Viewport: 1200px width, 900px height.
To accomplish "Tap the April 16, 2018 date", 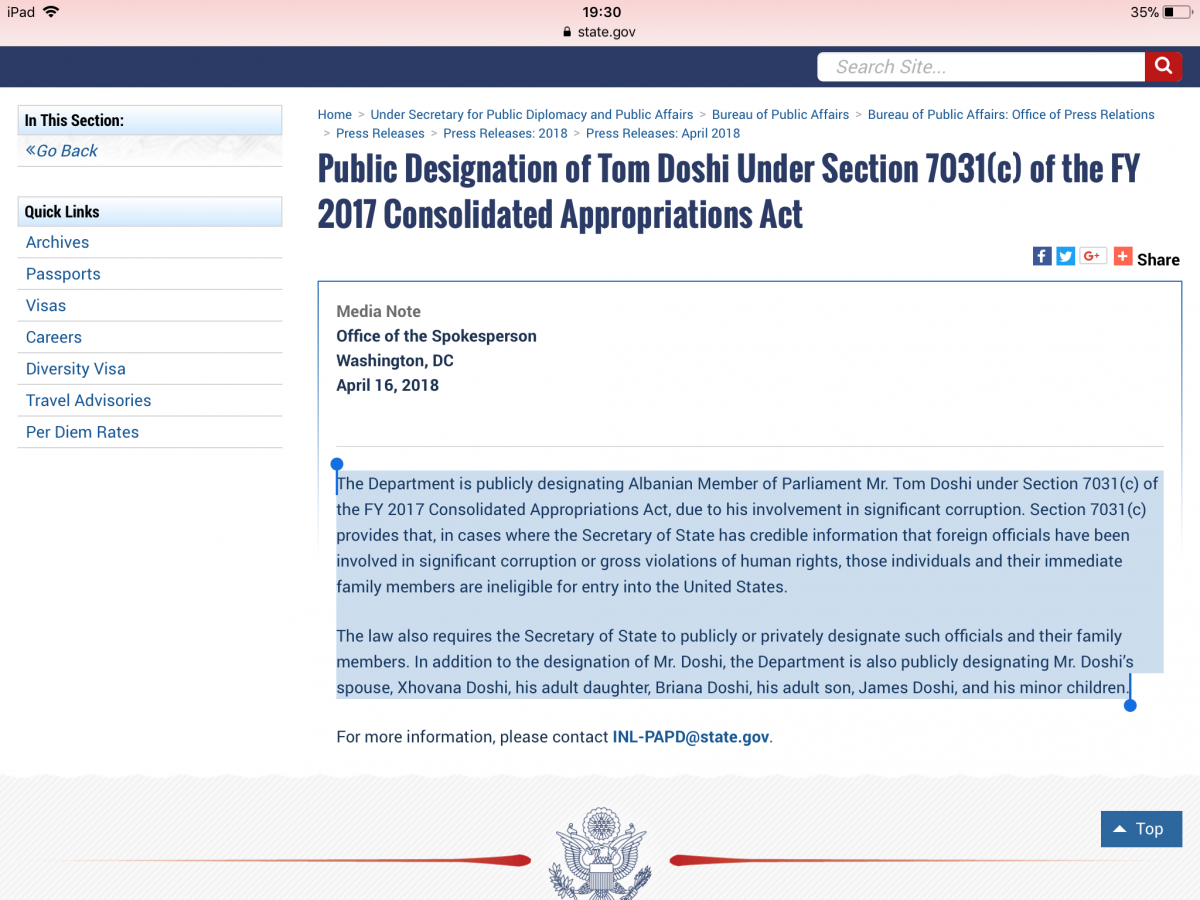I will click(x=387, y=385).
